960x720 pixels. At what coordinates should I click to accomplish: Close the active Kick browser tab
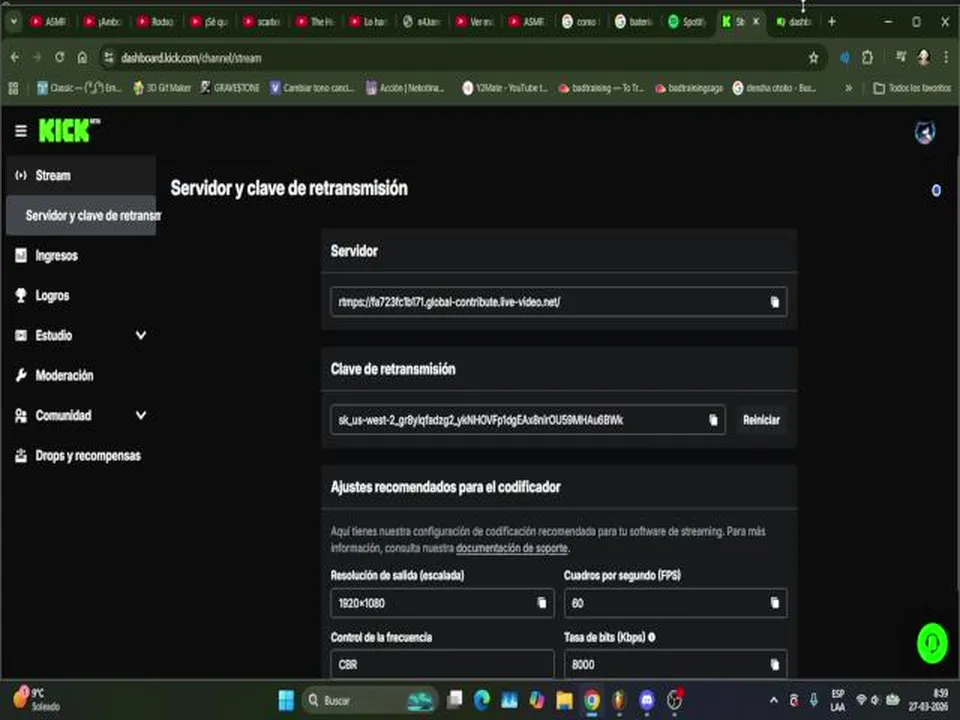pyautogui.click(x=756, y=21)
